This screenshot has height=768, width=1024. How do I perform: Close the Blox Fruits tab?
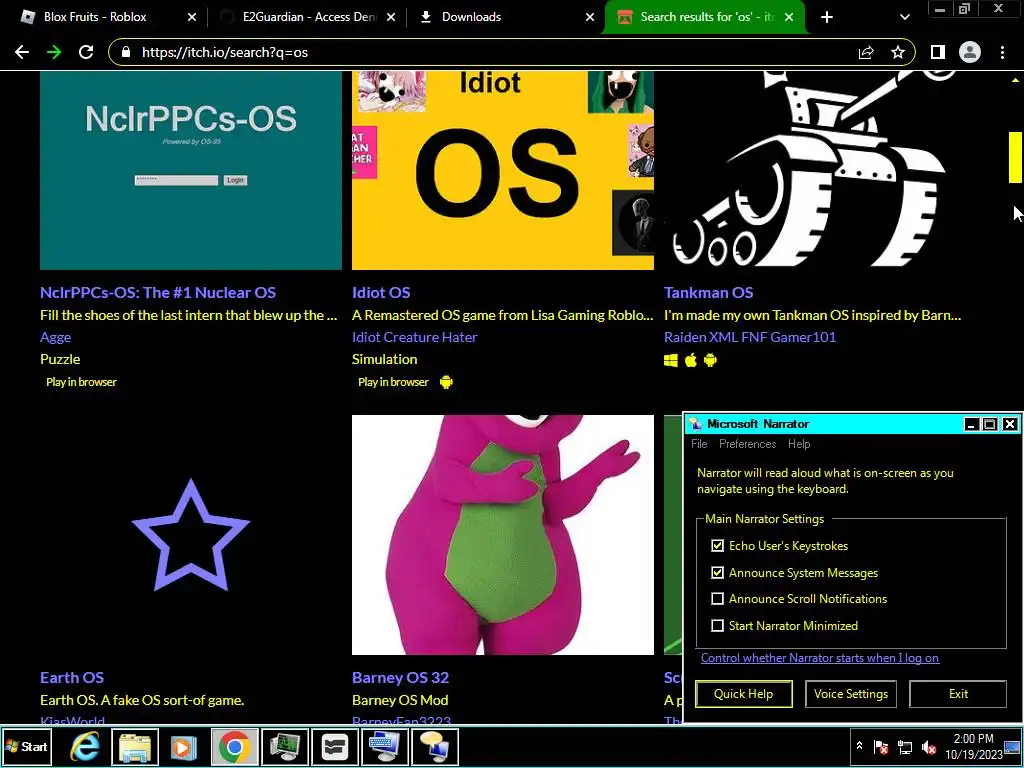[x=191, y=17]
